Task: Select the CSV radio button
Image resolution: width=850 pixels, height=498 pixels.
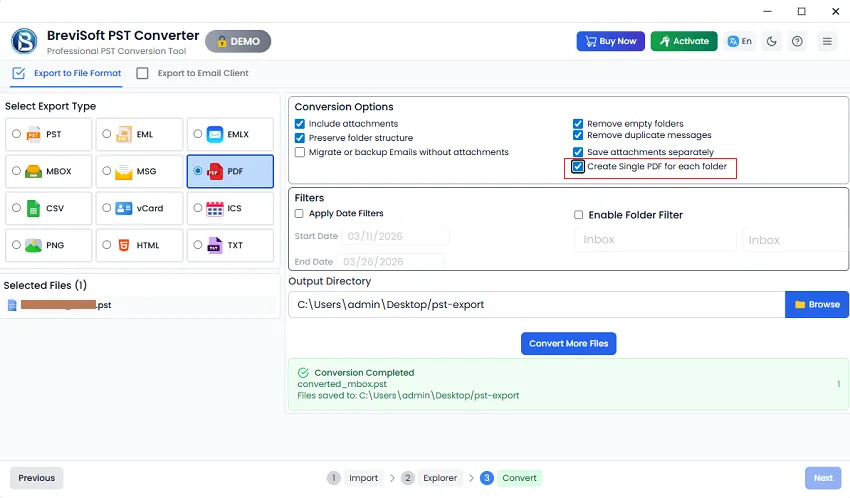Action: (x=17, y=208)
